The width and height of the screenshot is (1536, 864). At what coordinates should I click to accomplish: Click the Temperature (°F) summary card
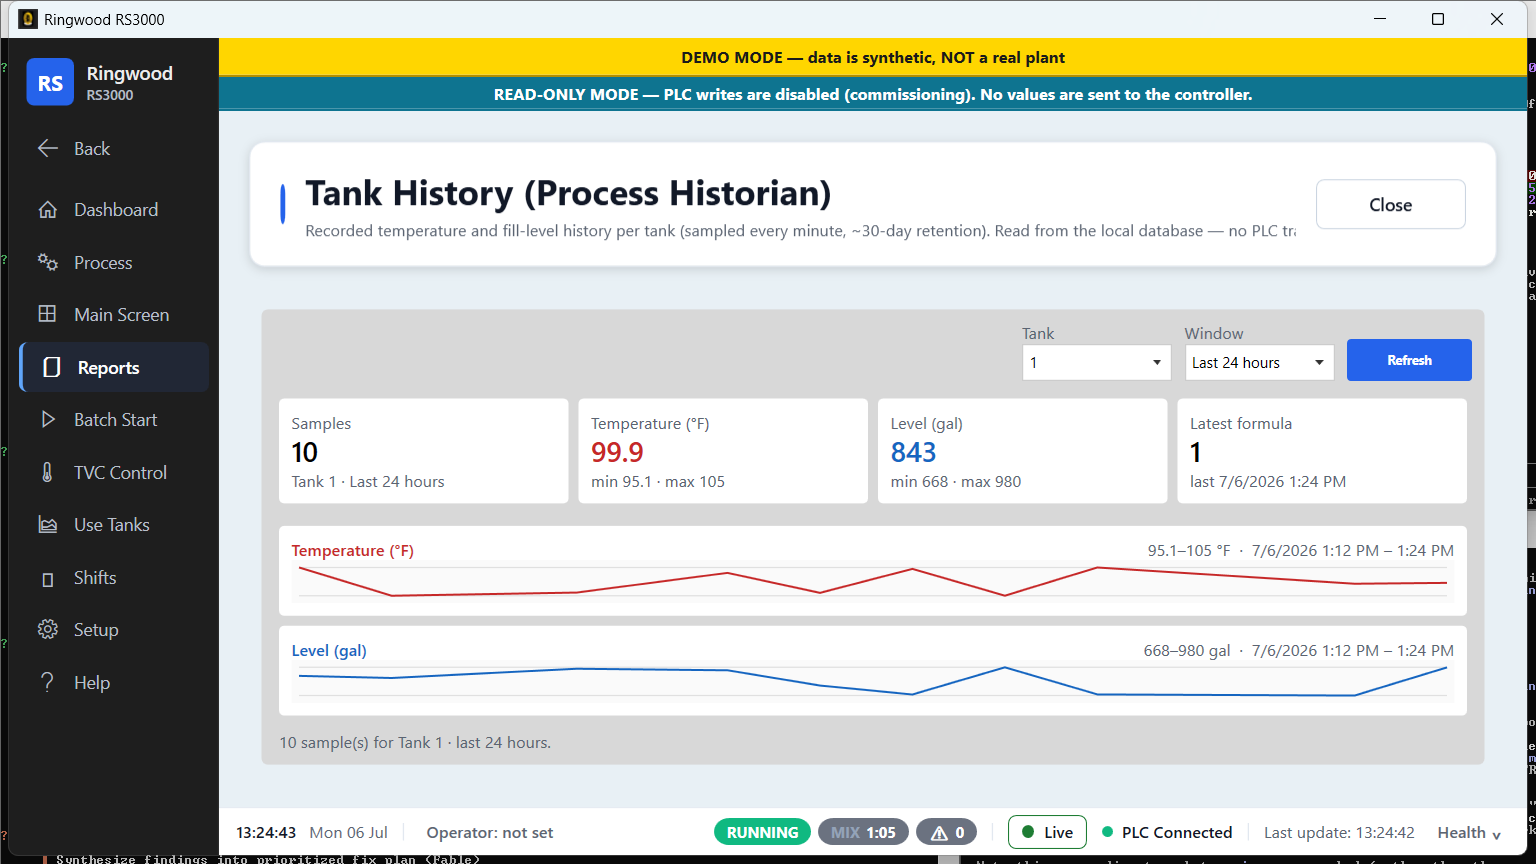(x=723, y=451)
